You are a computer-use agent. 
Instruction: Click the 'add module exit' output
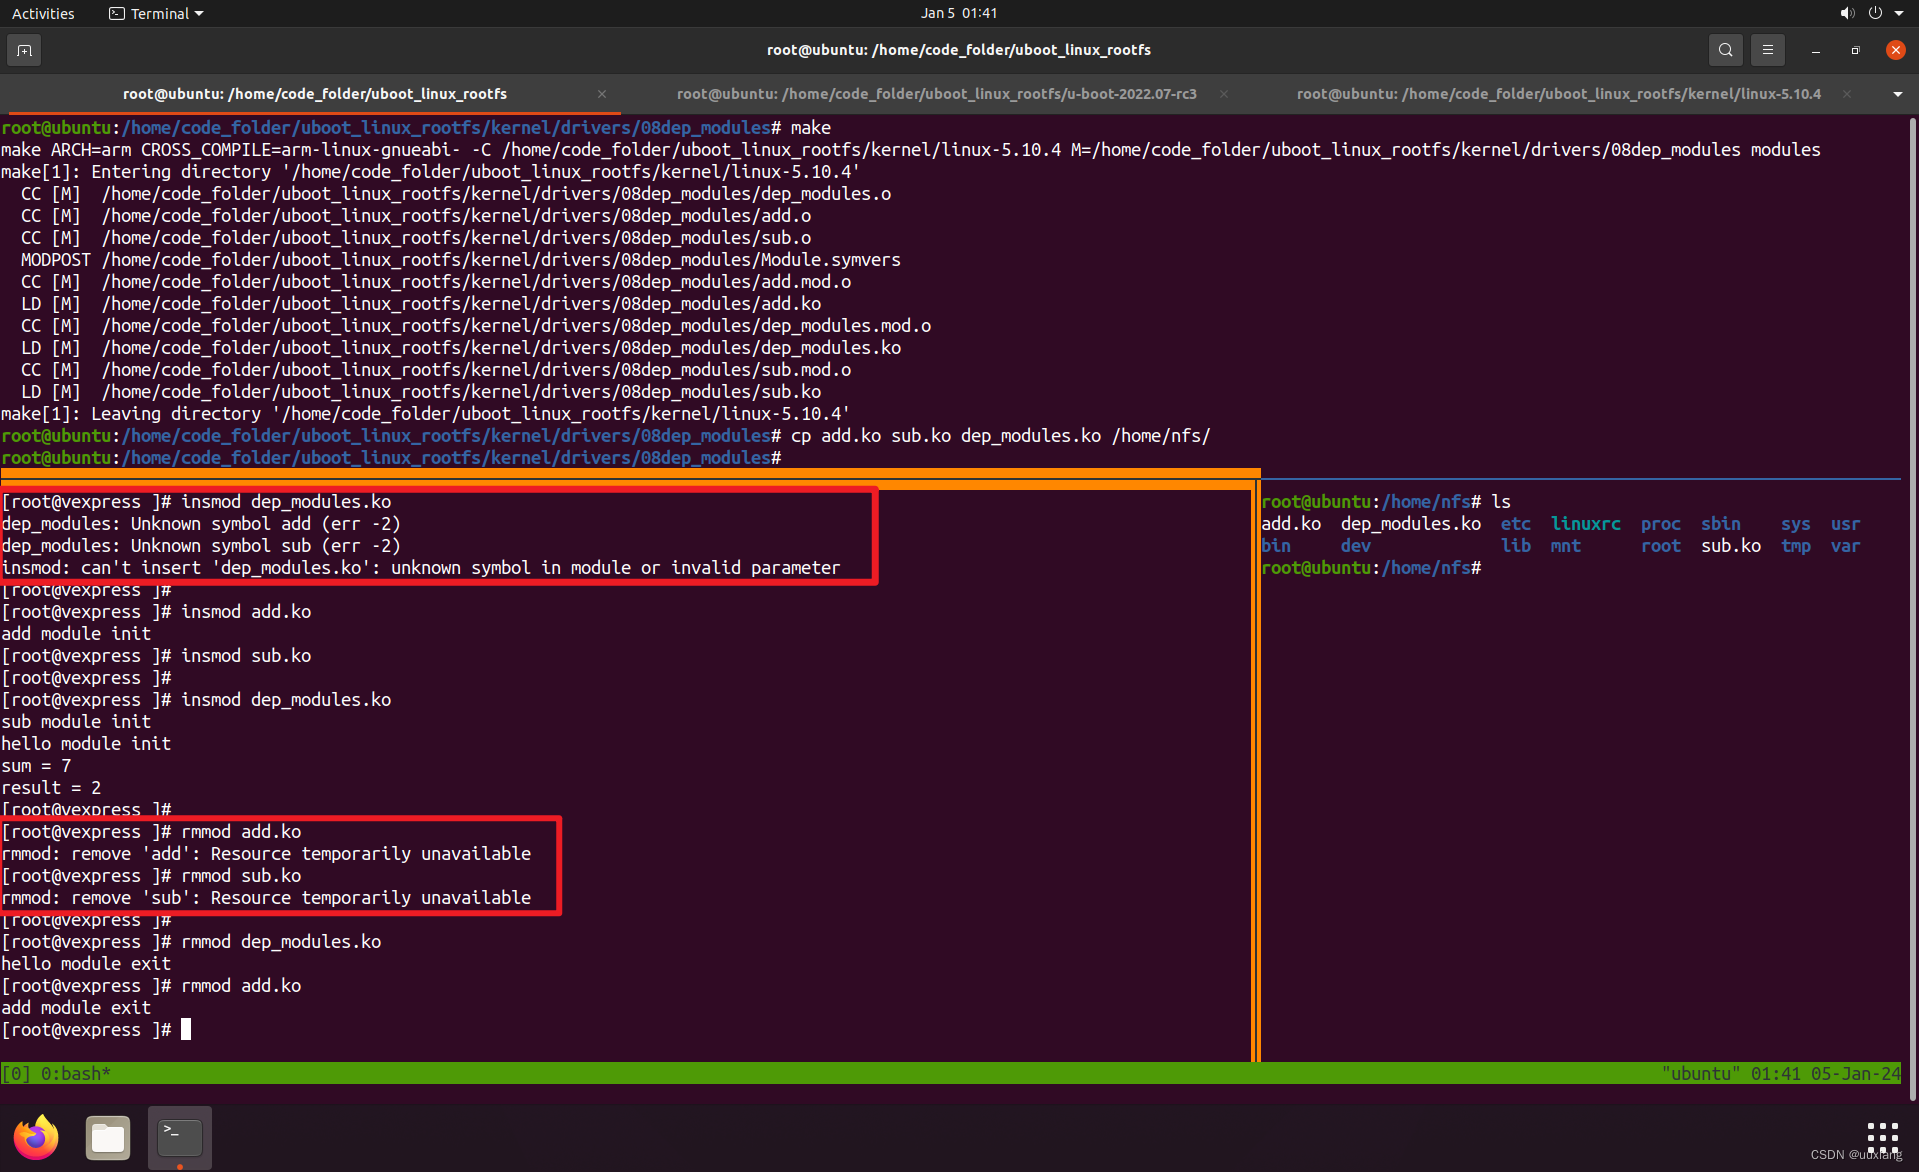76,1008
